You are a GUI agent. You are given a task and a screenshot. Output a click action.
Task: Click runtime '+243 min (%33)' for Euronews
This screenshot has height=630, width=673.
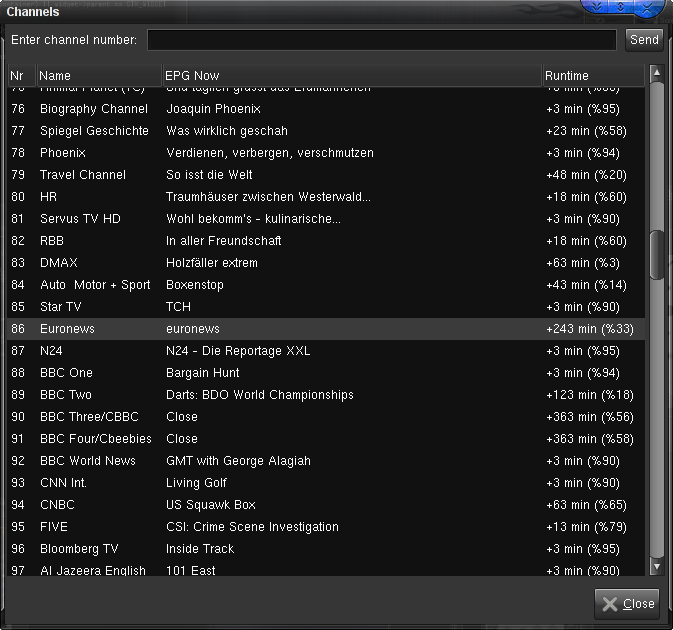[590, 329]
